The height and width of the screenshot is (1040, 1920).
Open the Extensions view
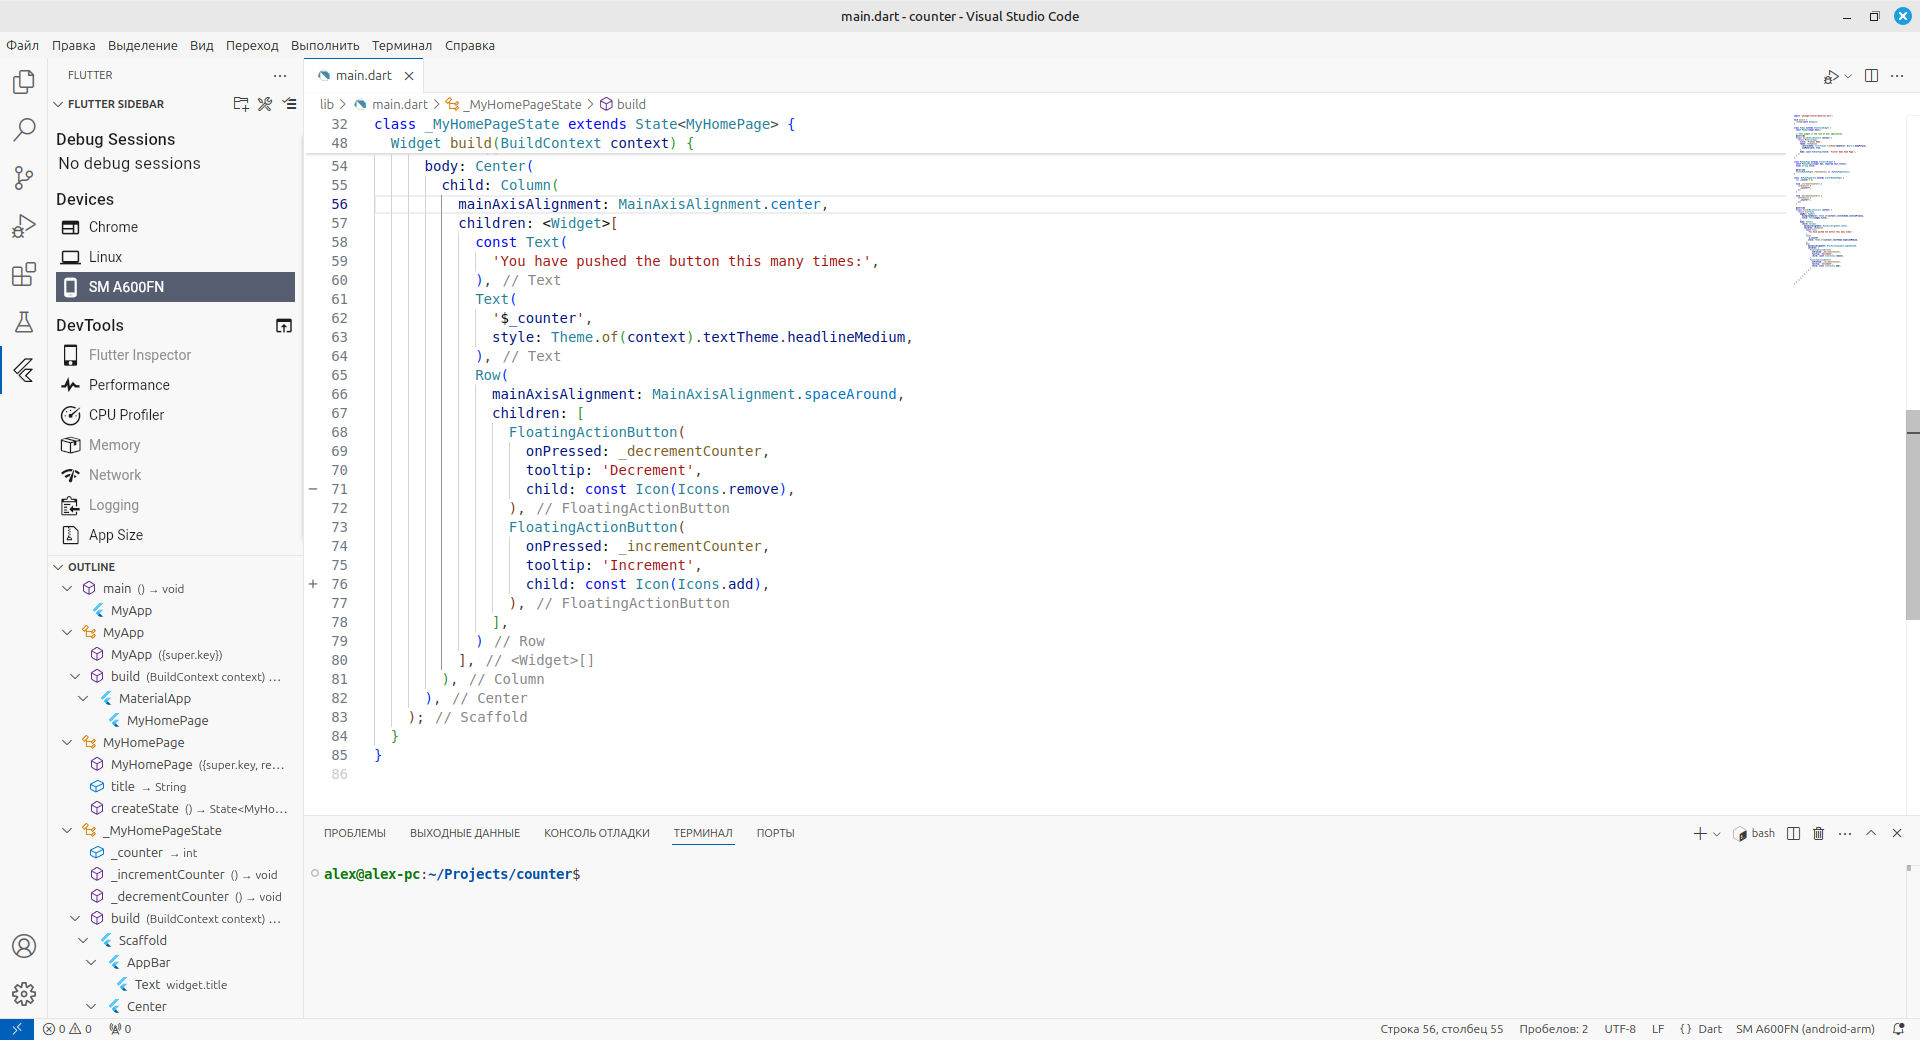click(x=24, y=274)
